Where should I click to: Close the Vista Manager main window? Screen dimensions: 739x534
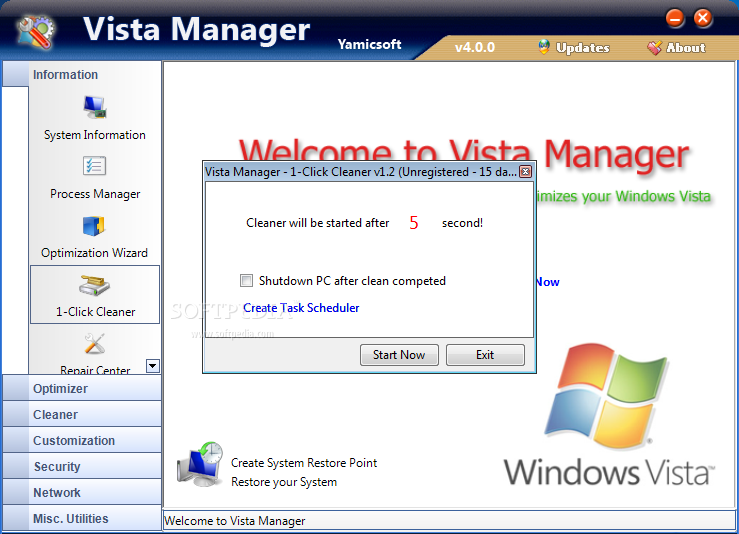pyautogui.click(x=703, y=19)
